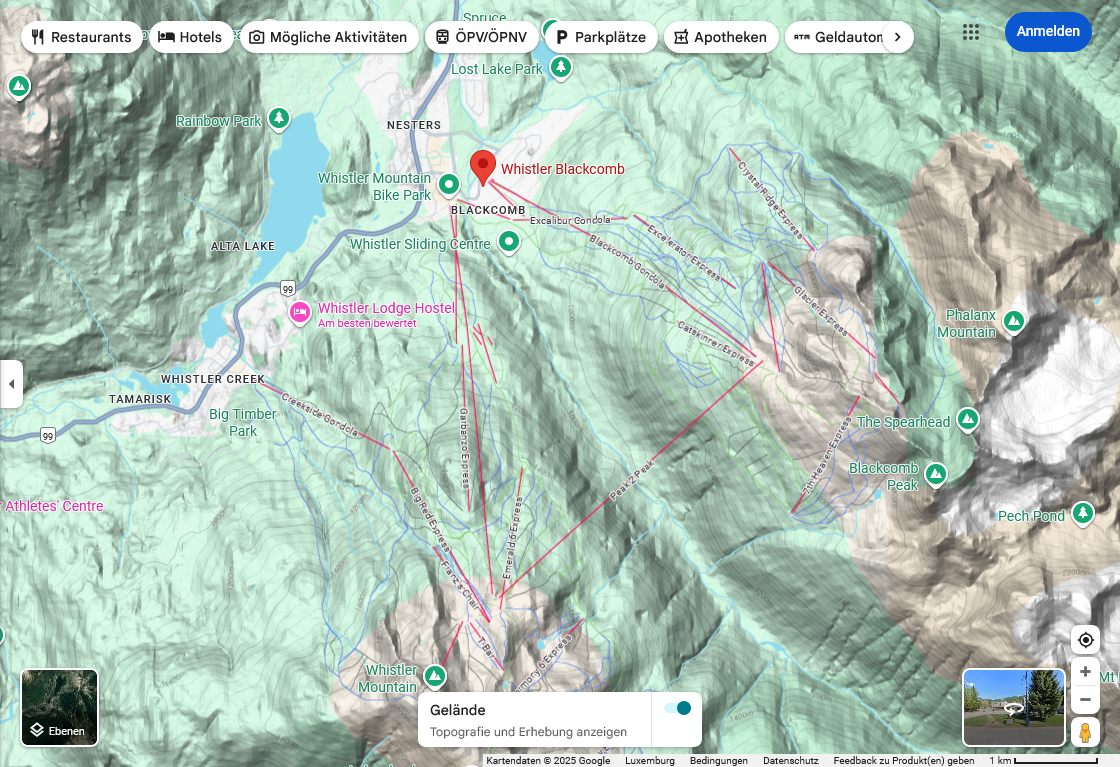Screen dimensions: 1120x767
Task: Open the Datenschutz privacy link
Action: point(791,761)
